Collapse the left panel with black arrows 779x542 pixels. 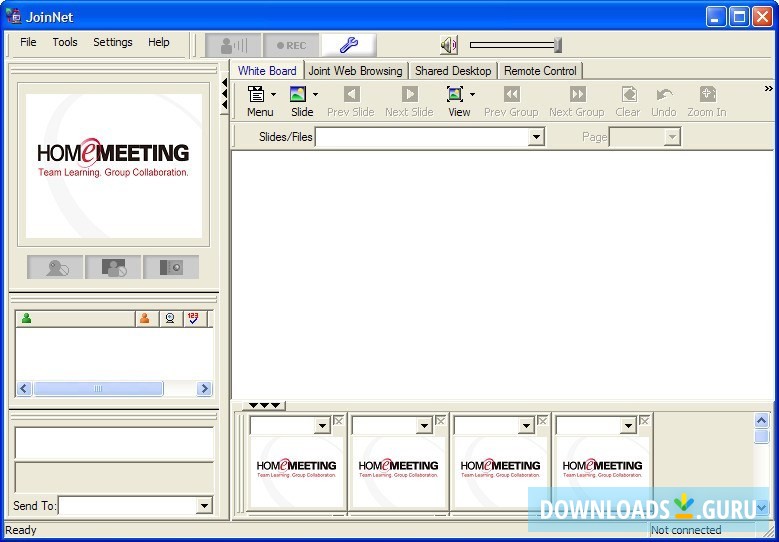click(x=225, y=93)
